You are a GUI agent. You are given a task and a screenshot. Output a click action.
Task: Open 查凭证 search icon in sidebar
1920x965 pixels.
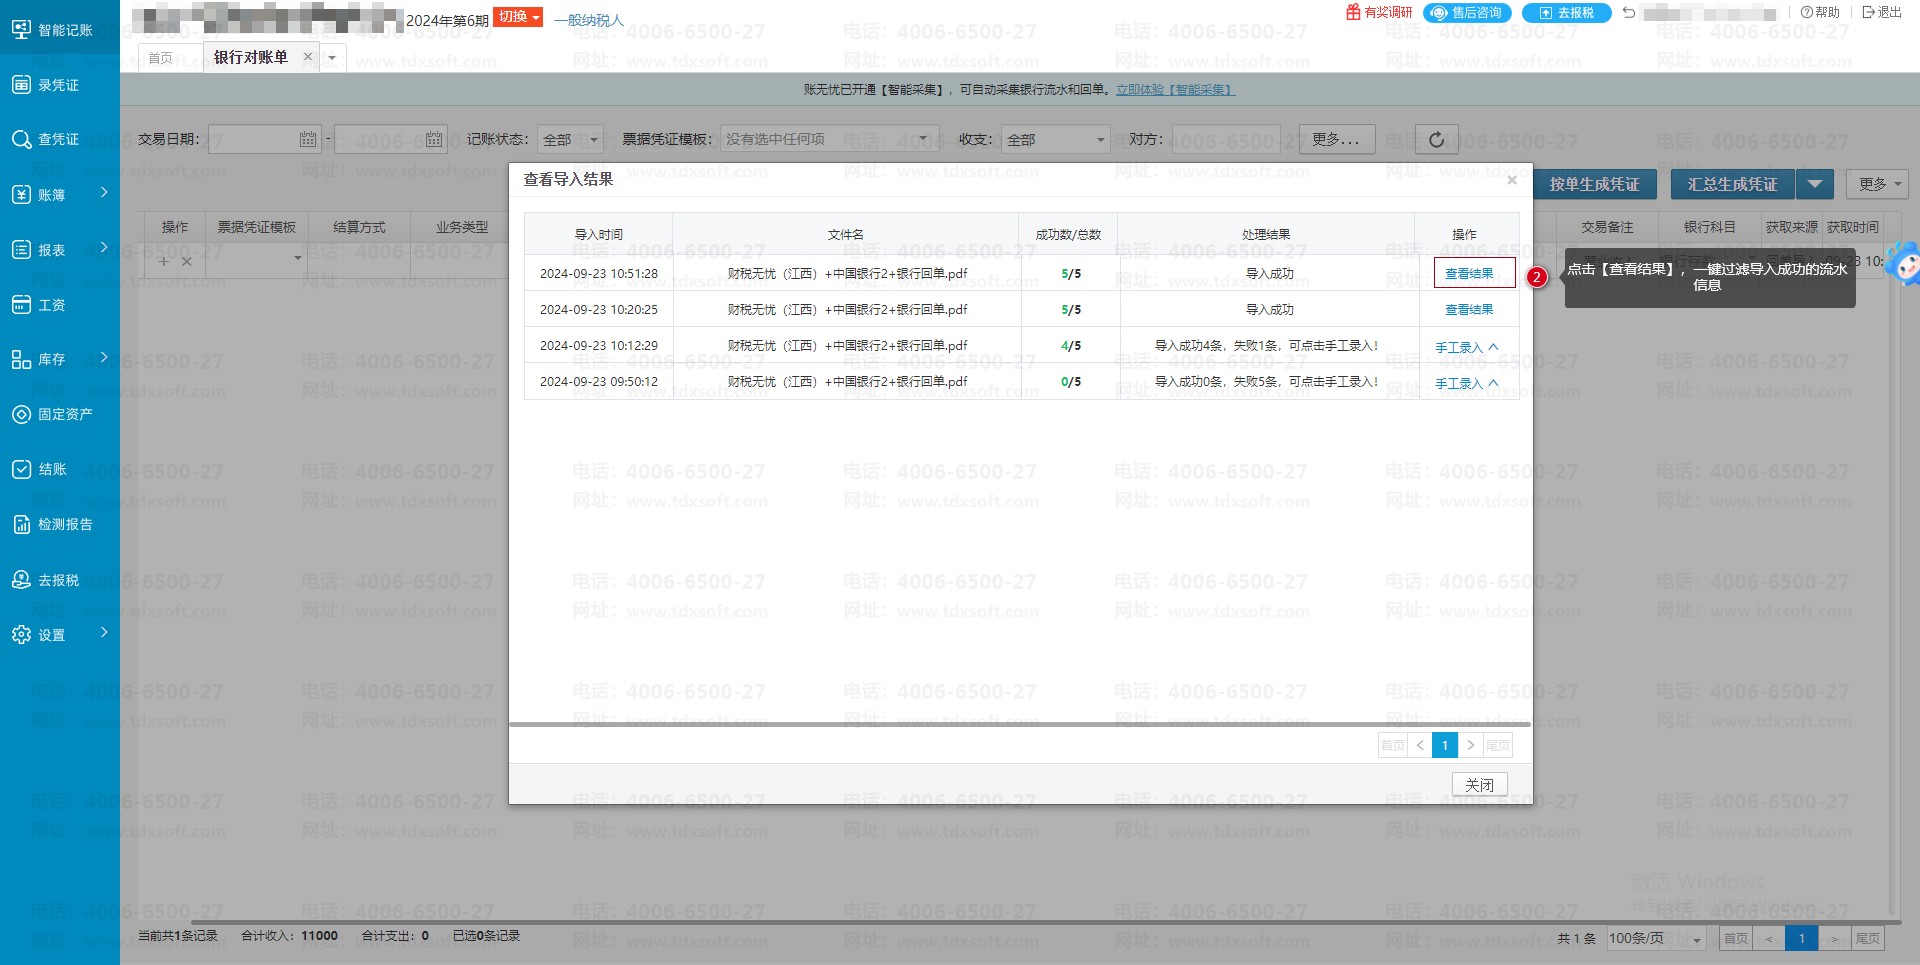(21, 140)
